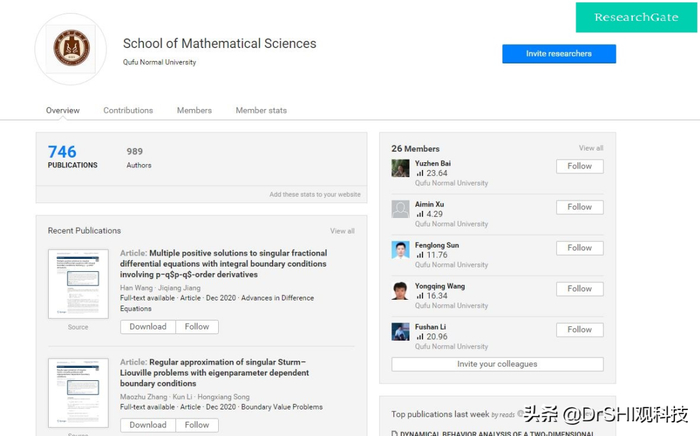Open Aimin Xu's placeholder avatar

point(400,209)
